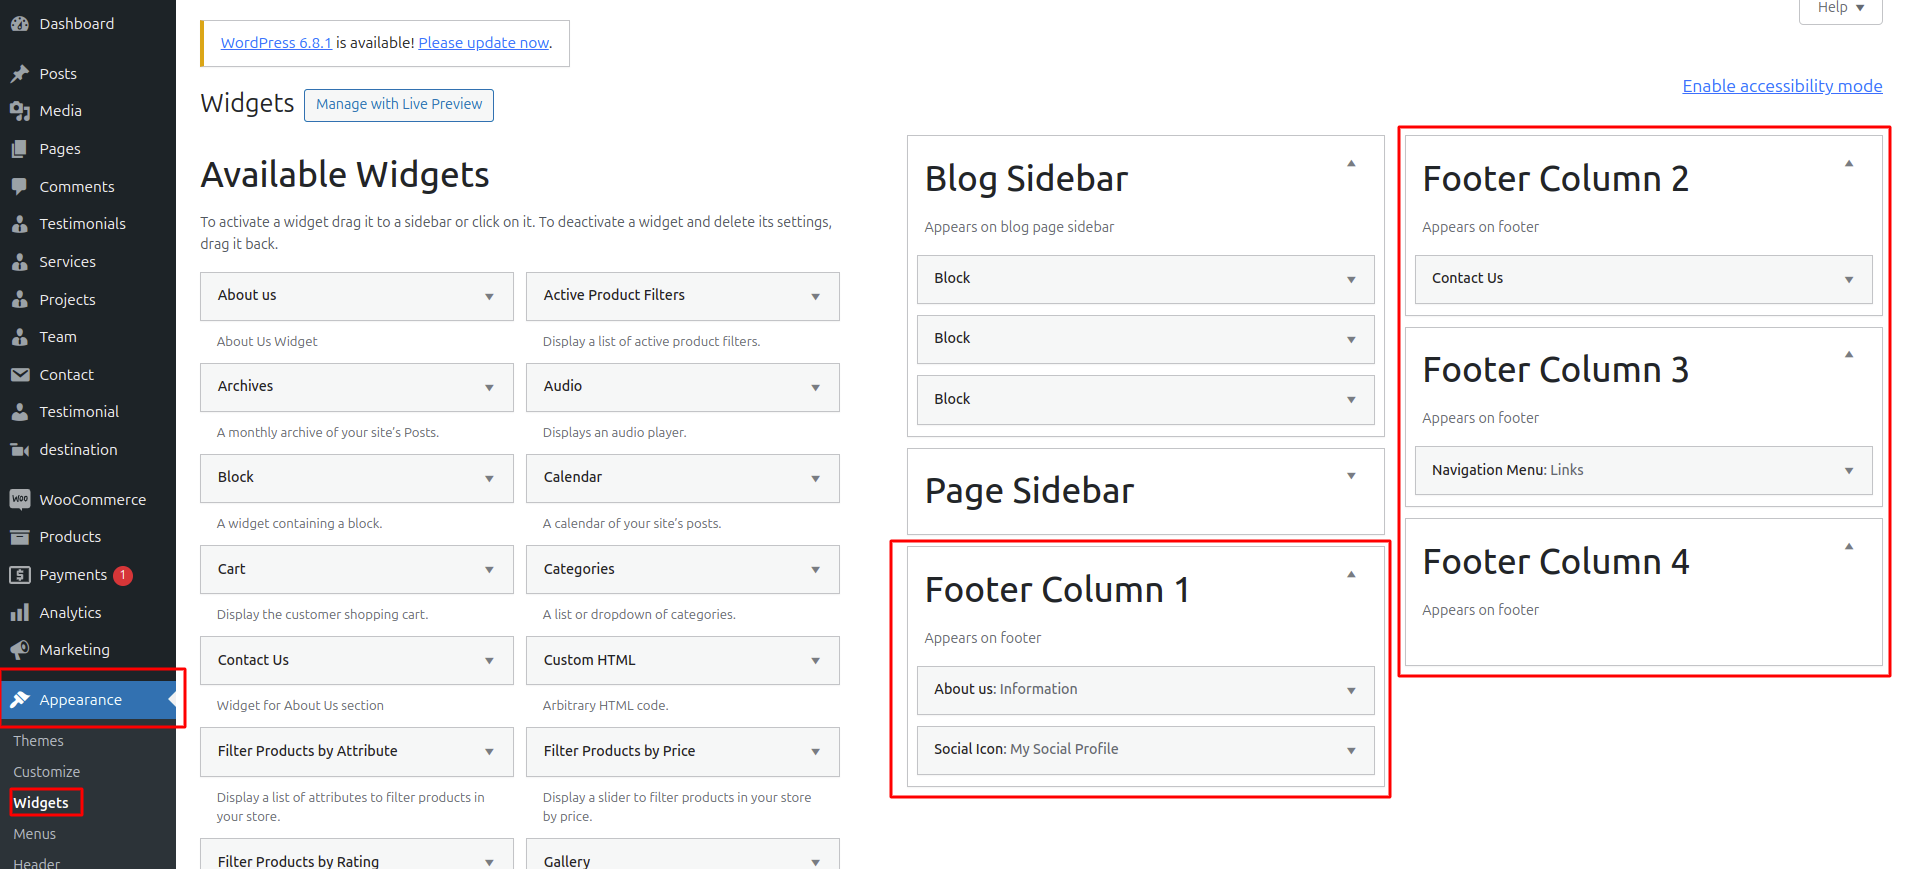Viewport: 1905px width, 869px height.
Task: Collapse the Footer Column 2 panel
Action: 1849,164
